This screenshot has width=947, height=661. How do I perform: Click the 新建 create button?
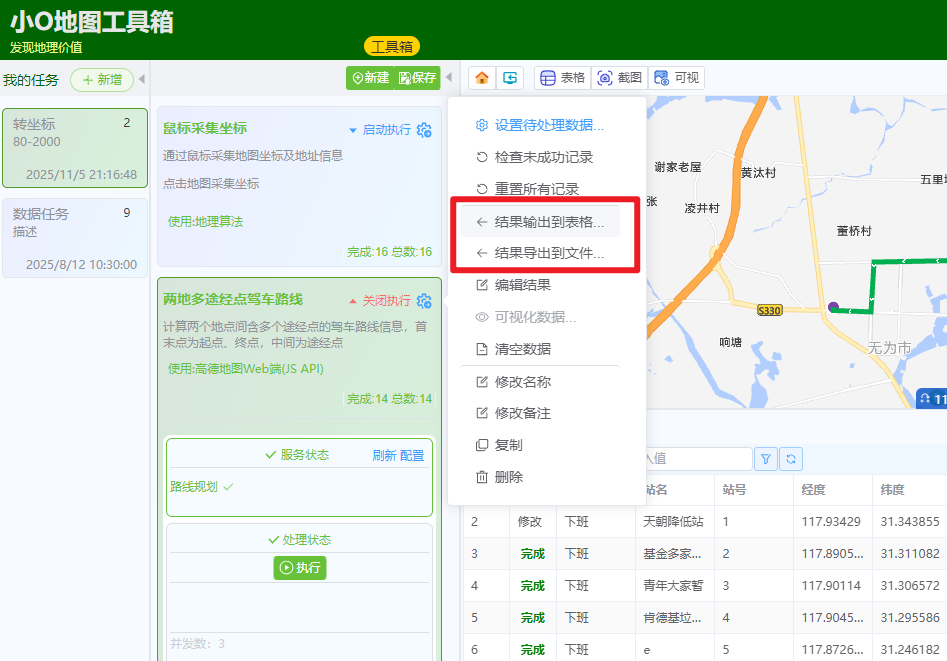tap(370, 78)
